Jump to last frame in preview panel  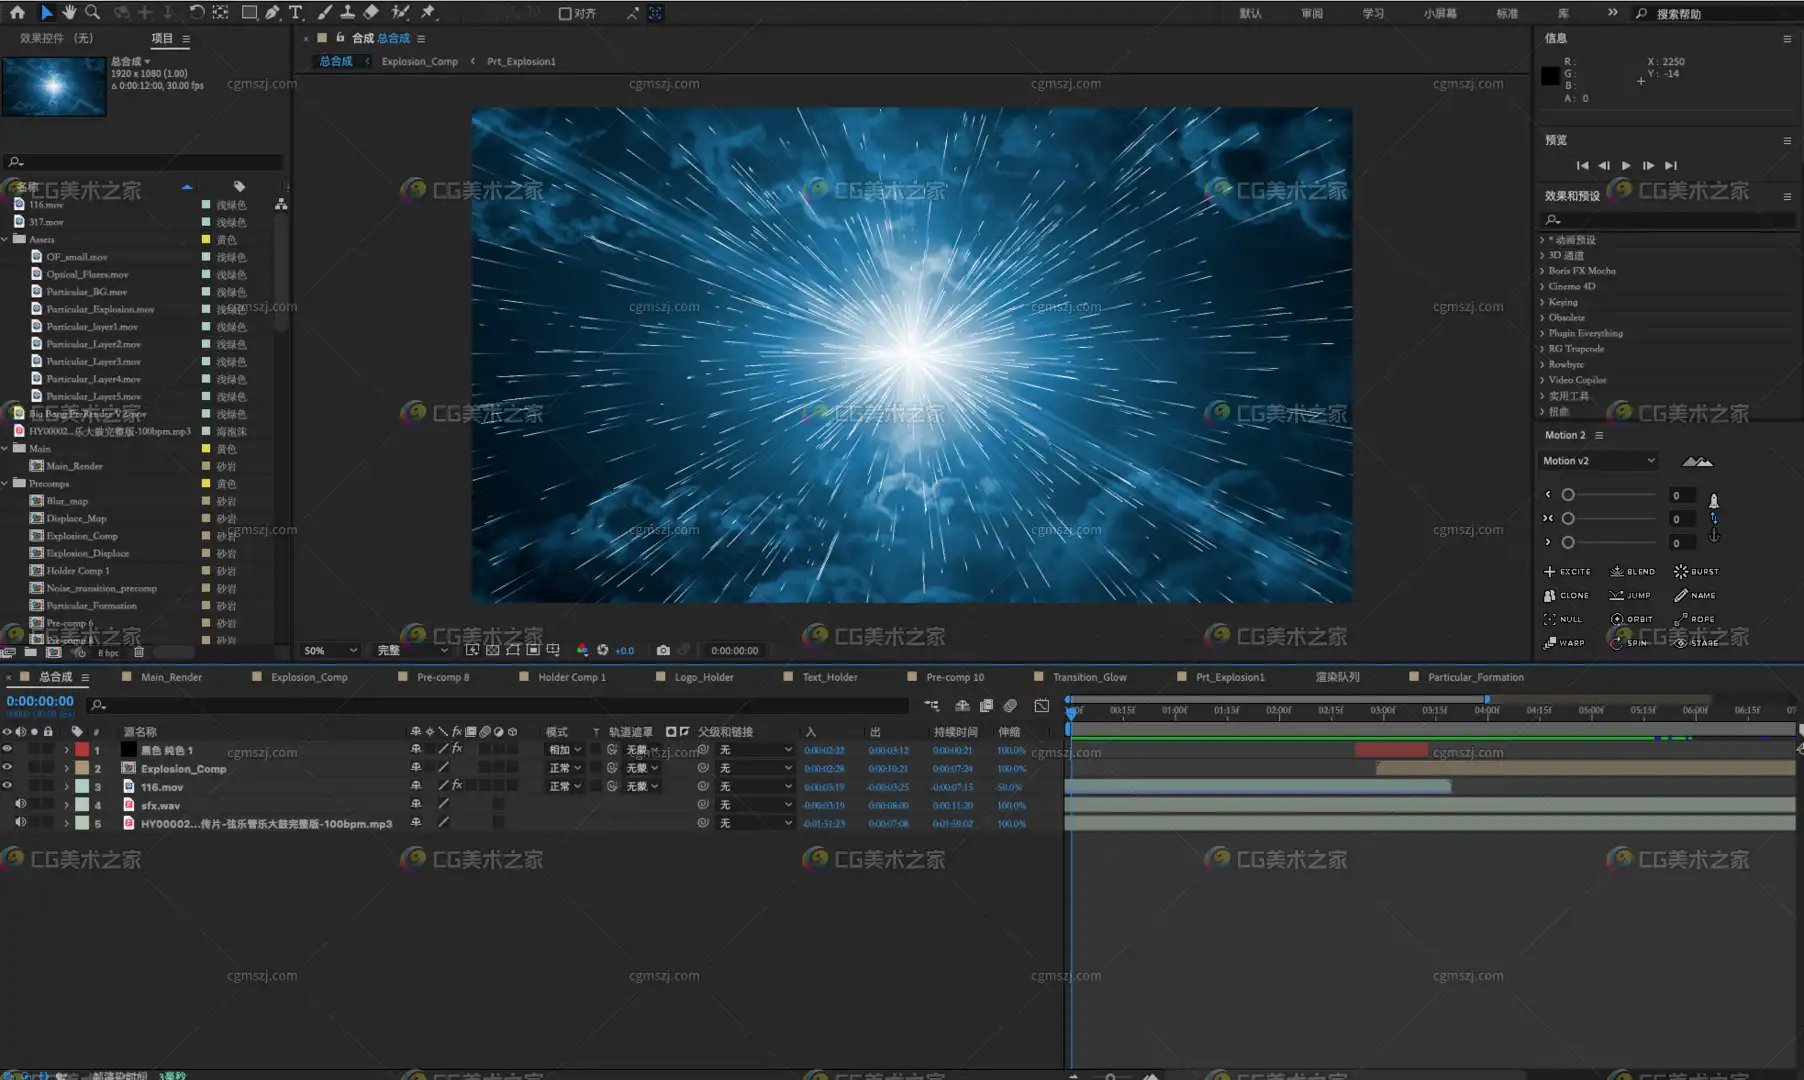[1670, 166]
